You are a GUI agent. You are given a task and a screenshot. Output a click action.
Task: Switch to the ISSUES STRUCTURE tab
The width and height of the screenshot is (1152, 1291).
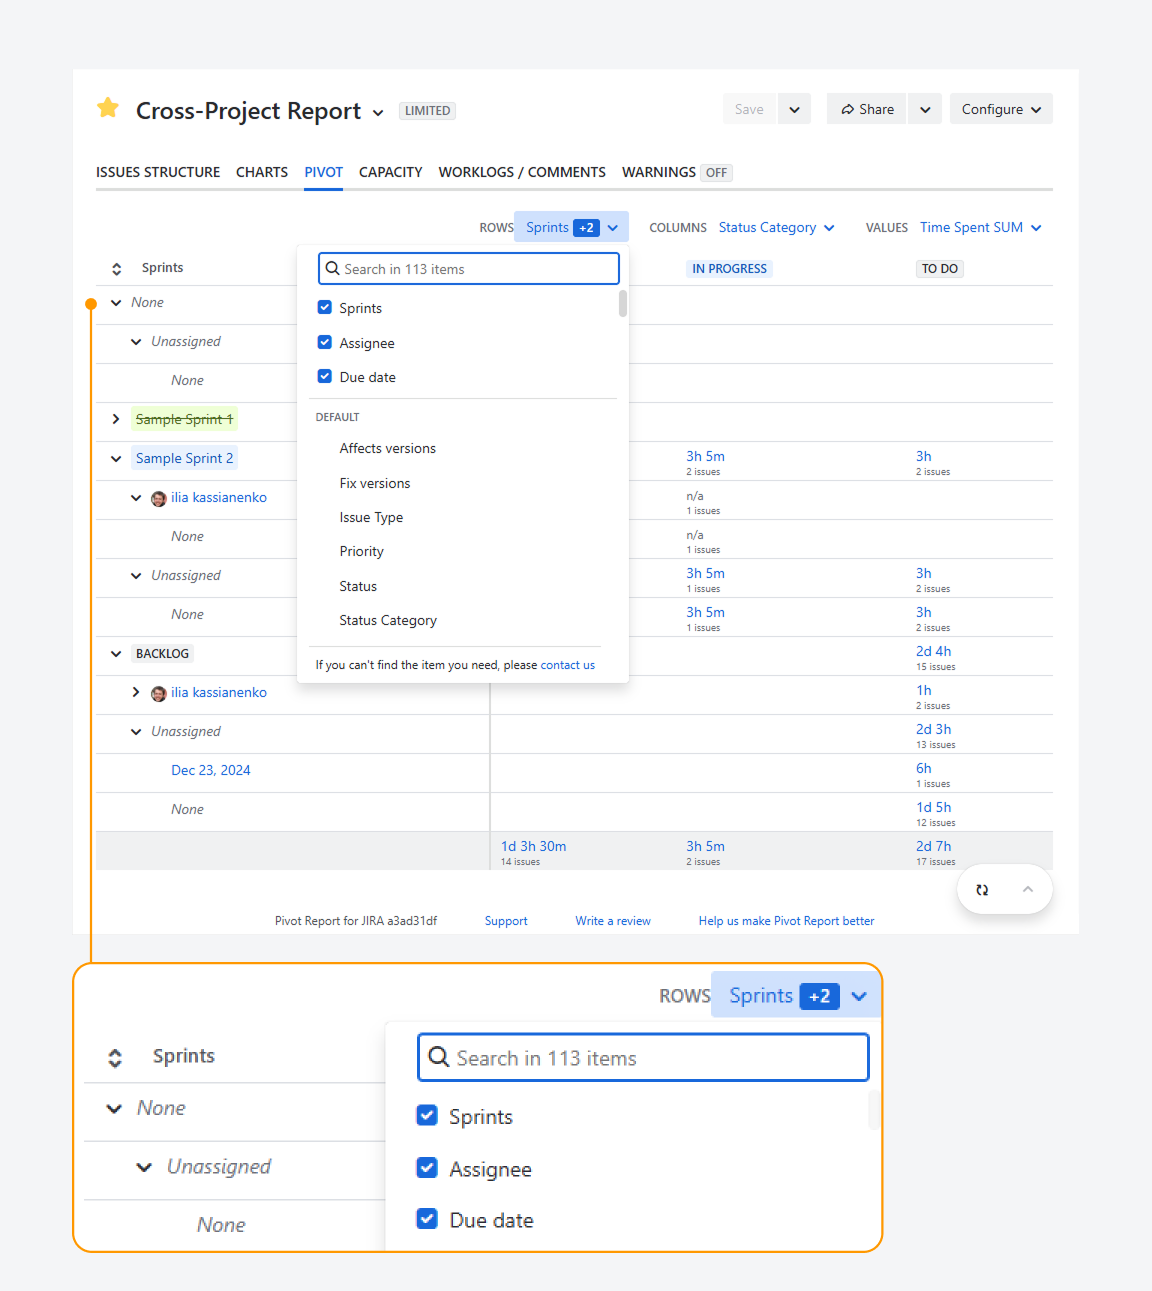click(x=158, y=172)
